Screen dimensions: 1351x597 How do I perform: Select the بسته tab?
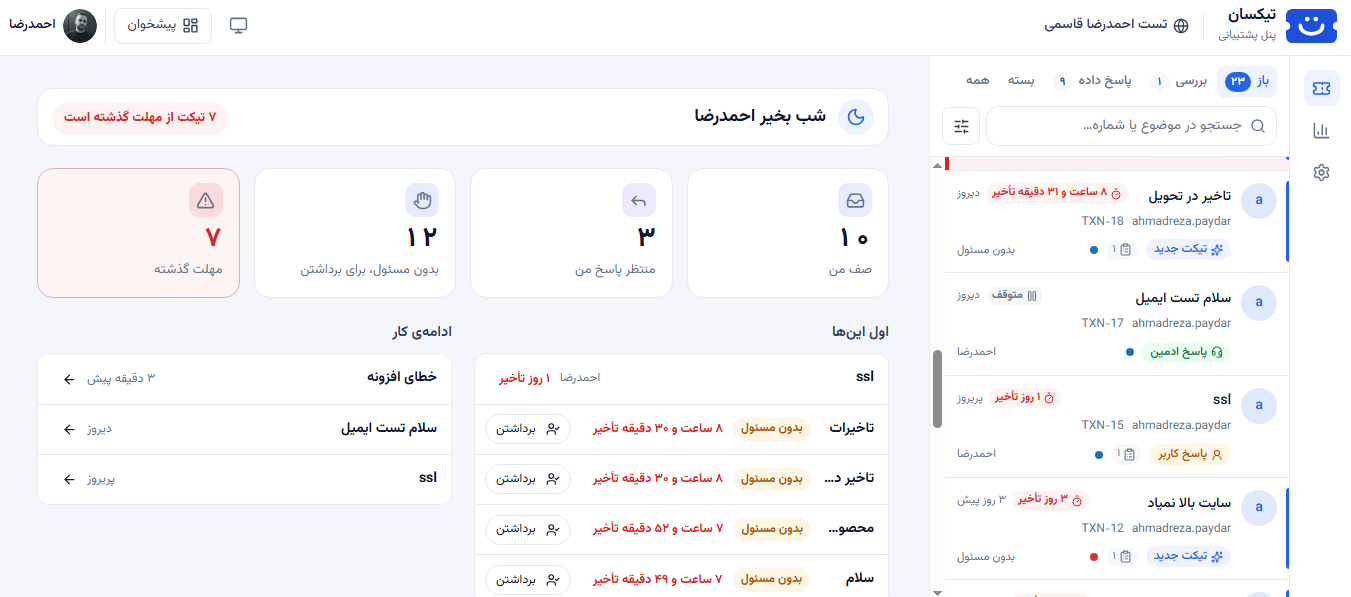click(x=1020, y=81)
